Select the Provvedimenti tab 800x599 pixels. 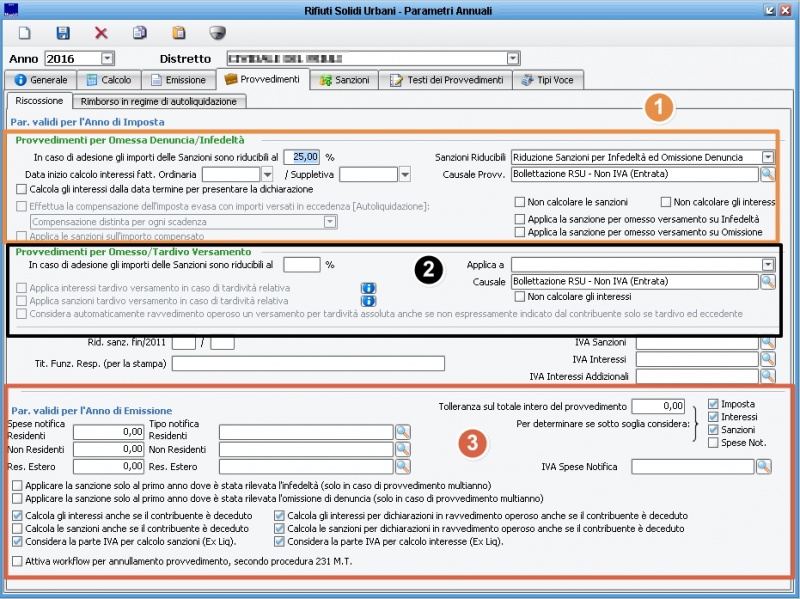[x=263, y=79]
